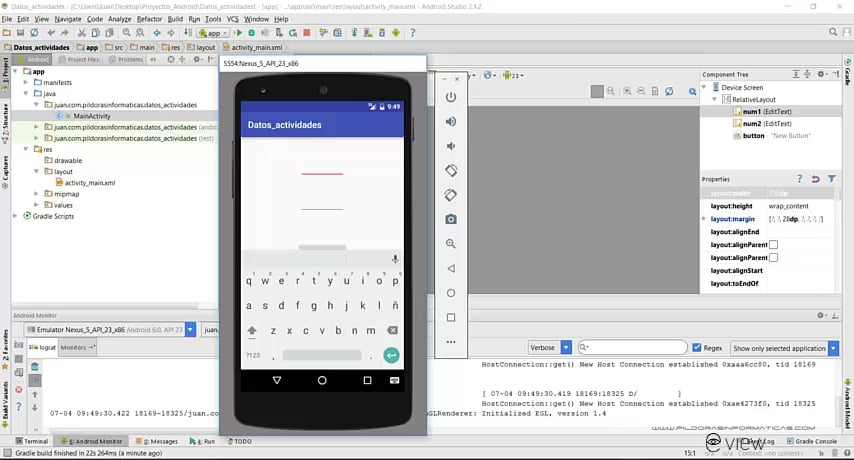854x460 pixels.
Task: Collapse the java folder in project tree
Action: tap(26, 94)
